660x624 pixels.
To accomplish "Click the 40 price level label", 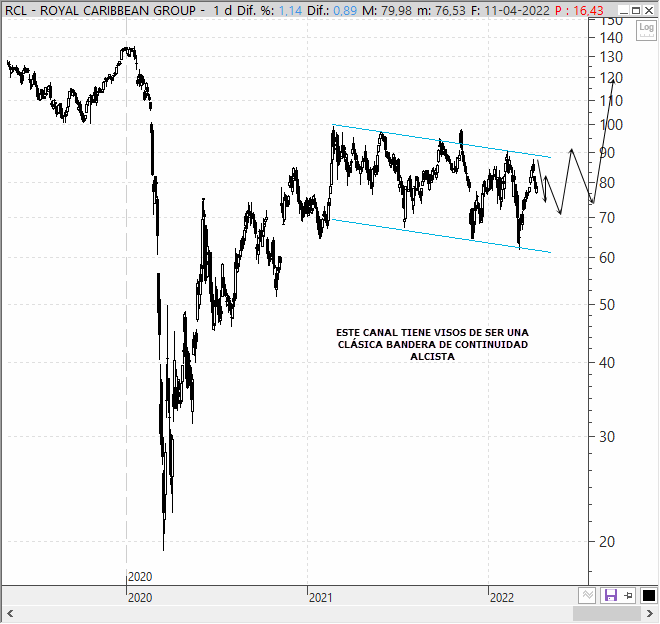I will (607, 363).
